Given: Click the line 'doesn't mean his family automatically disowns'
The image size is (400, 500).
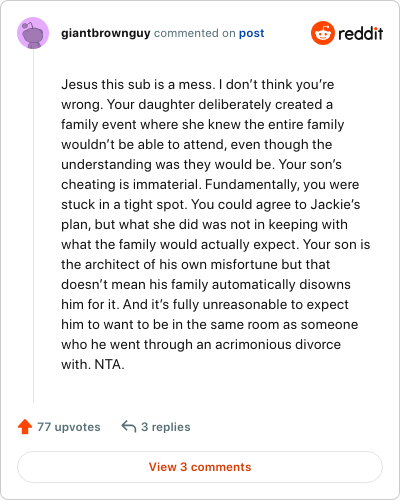Looking at the screenshot, I should (x=206, y=284).
